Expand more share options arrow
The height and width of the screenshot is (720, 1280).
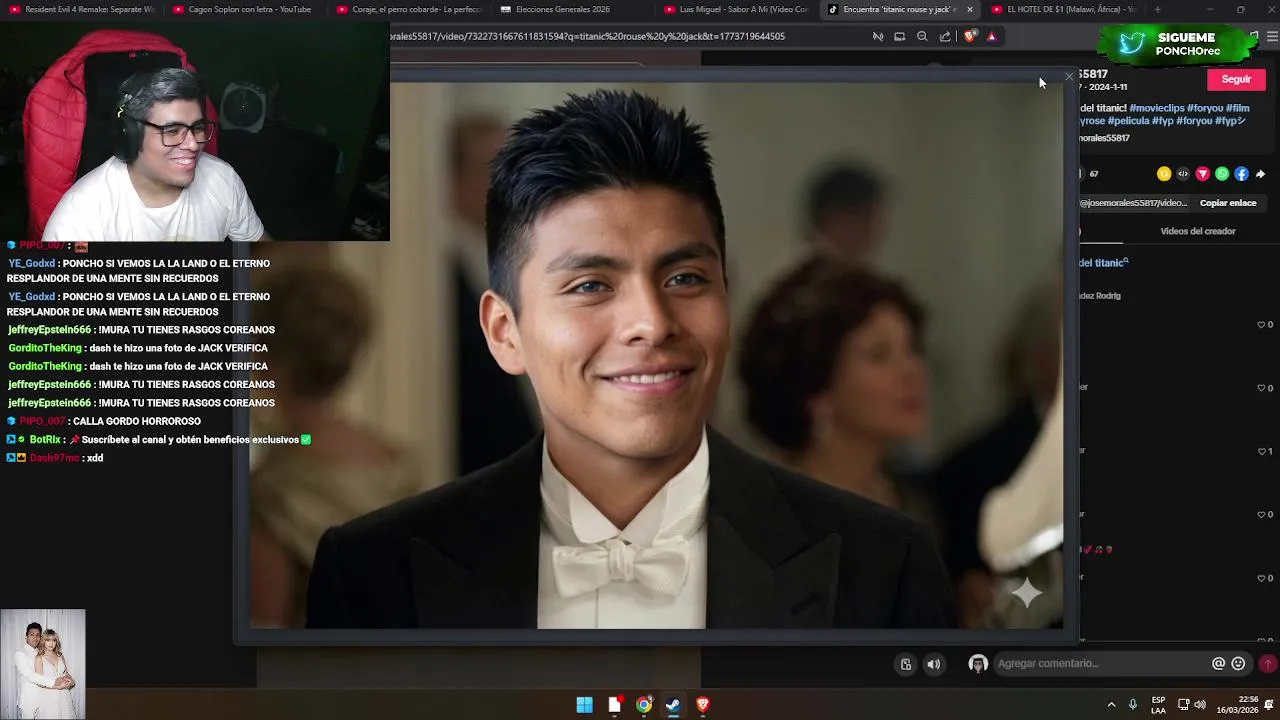pyautogui.click(x=1260, y=174)
